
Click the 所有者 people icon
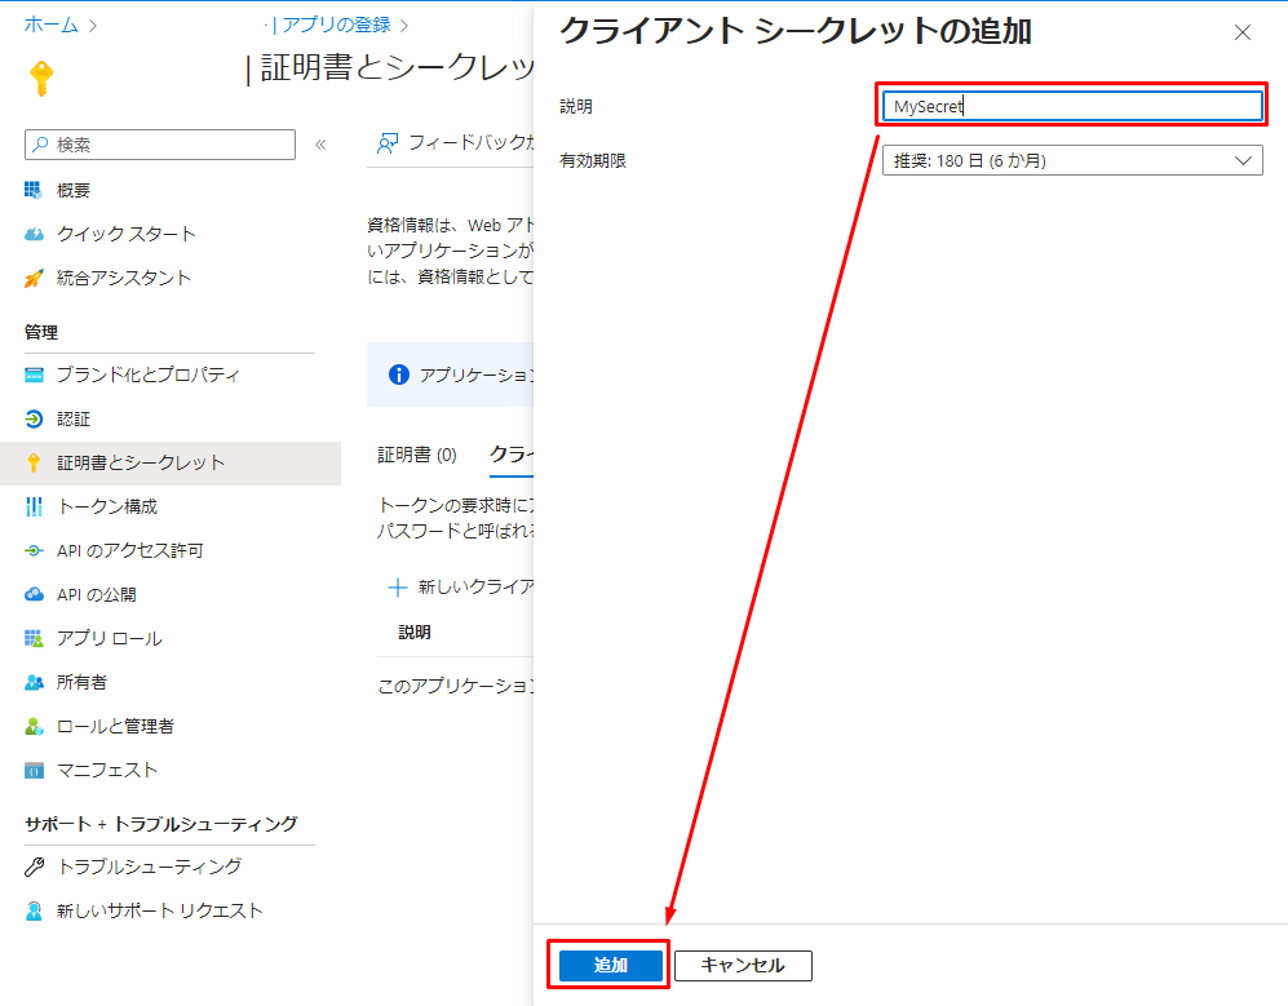[34, 682]
